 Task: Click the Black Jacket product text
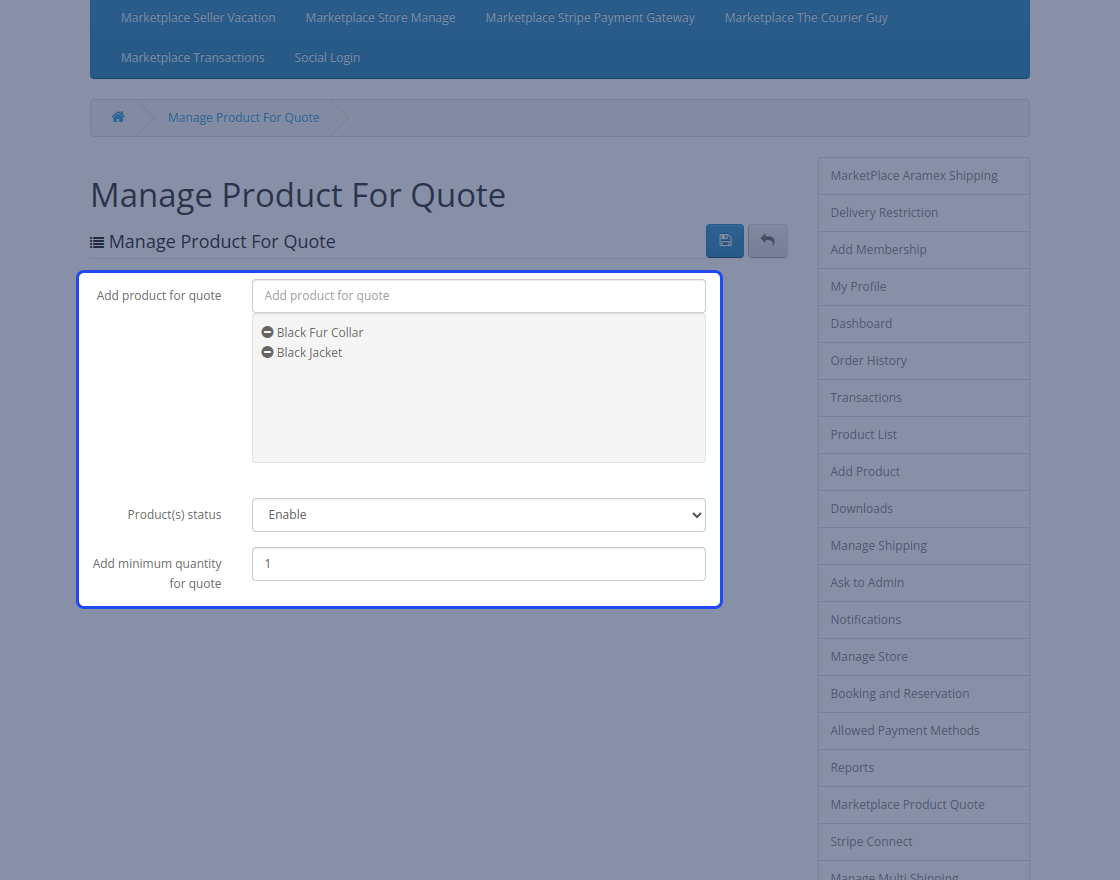click(309, 352)
